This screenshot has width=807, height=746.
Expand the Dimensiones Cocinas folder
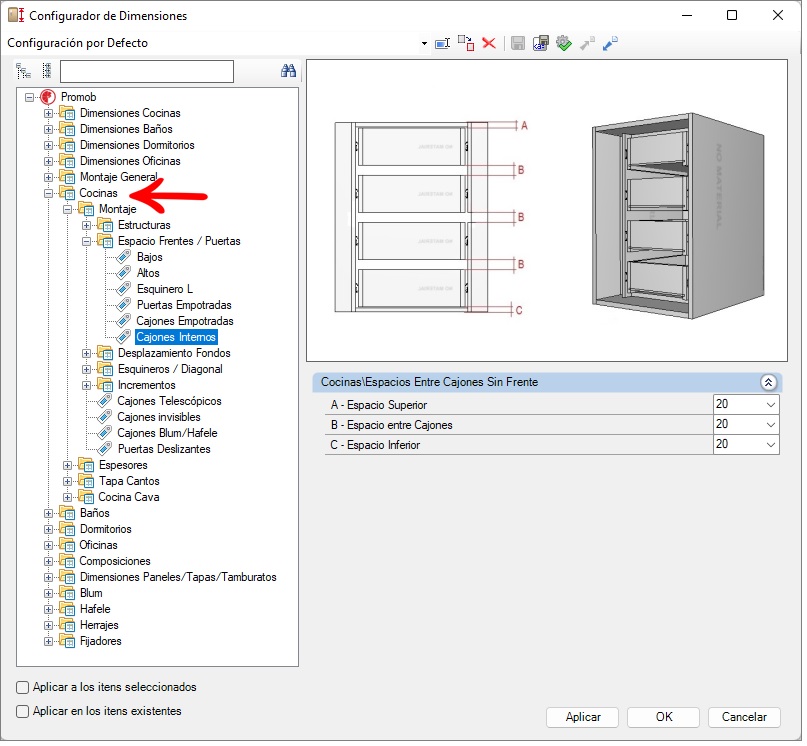point(48,113)
